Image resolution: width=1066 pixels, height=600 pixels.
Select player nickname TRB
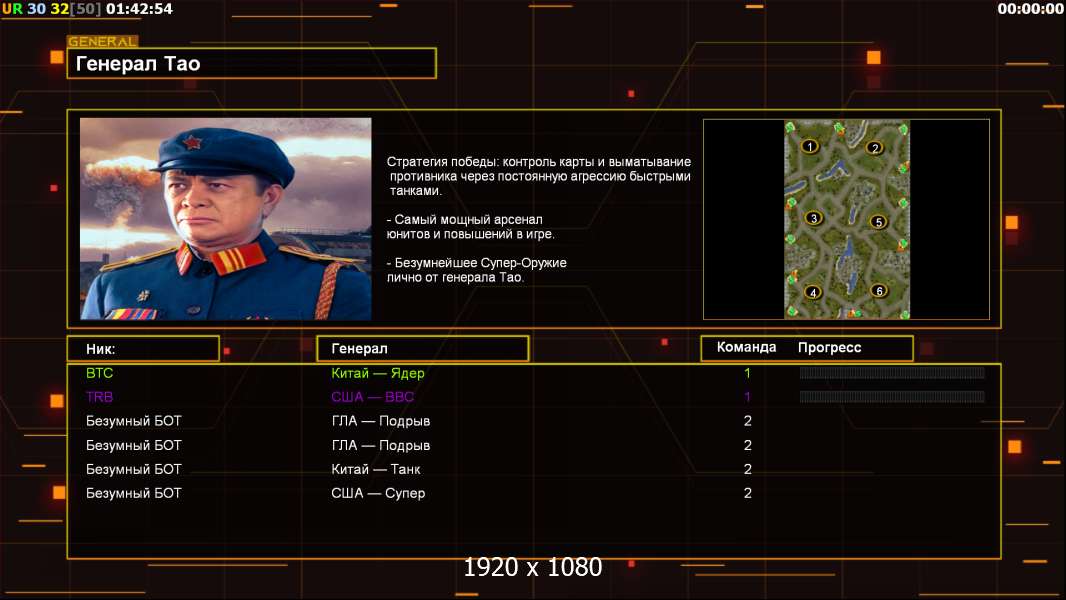click(x=99, y=397)
